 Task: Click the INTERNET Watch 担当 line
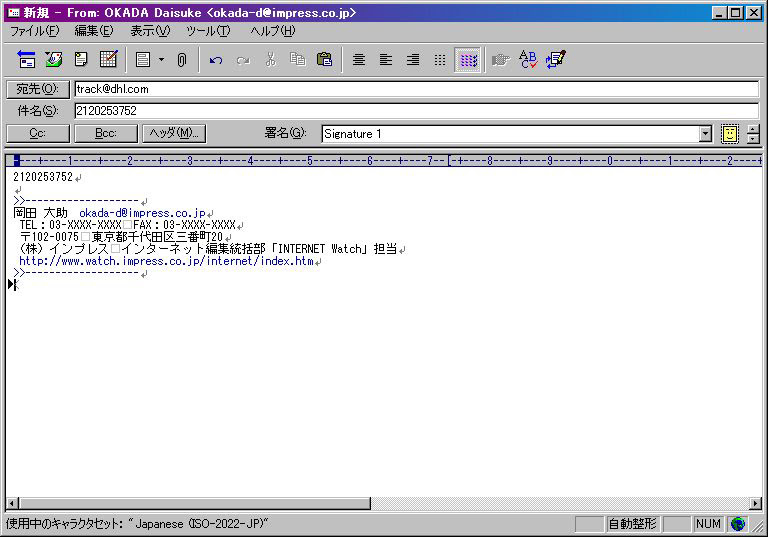tap(208, 249)
